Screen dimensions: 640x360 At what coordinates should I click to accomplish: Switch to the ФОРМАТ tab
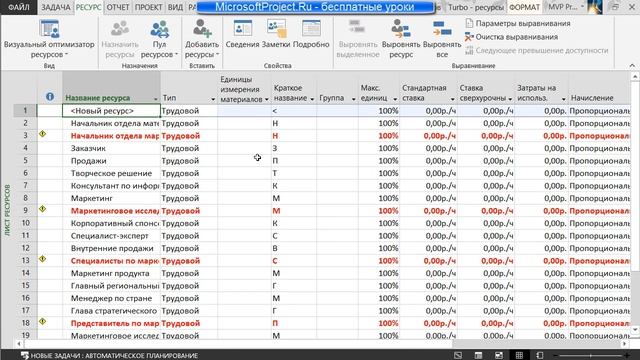(524, 7)
